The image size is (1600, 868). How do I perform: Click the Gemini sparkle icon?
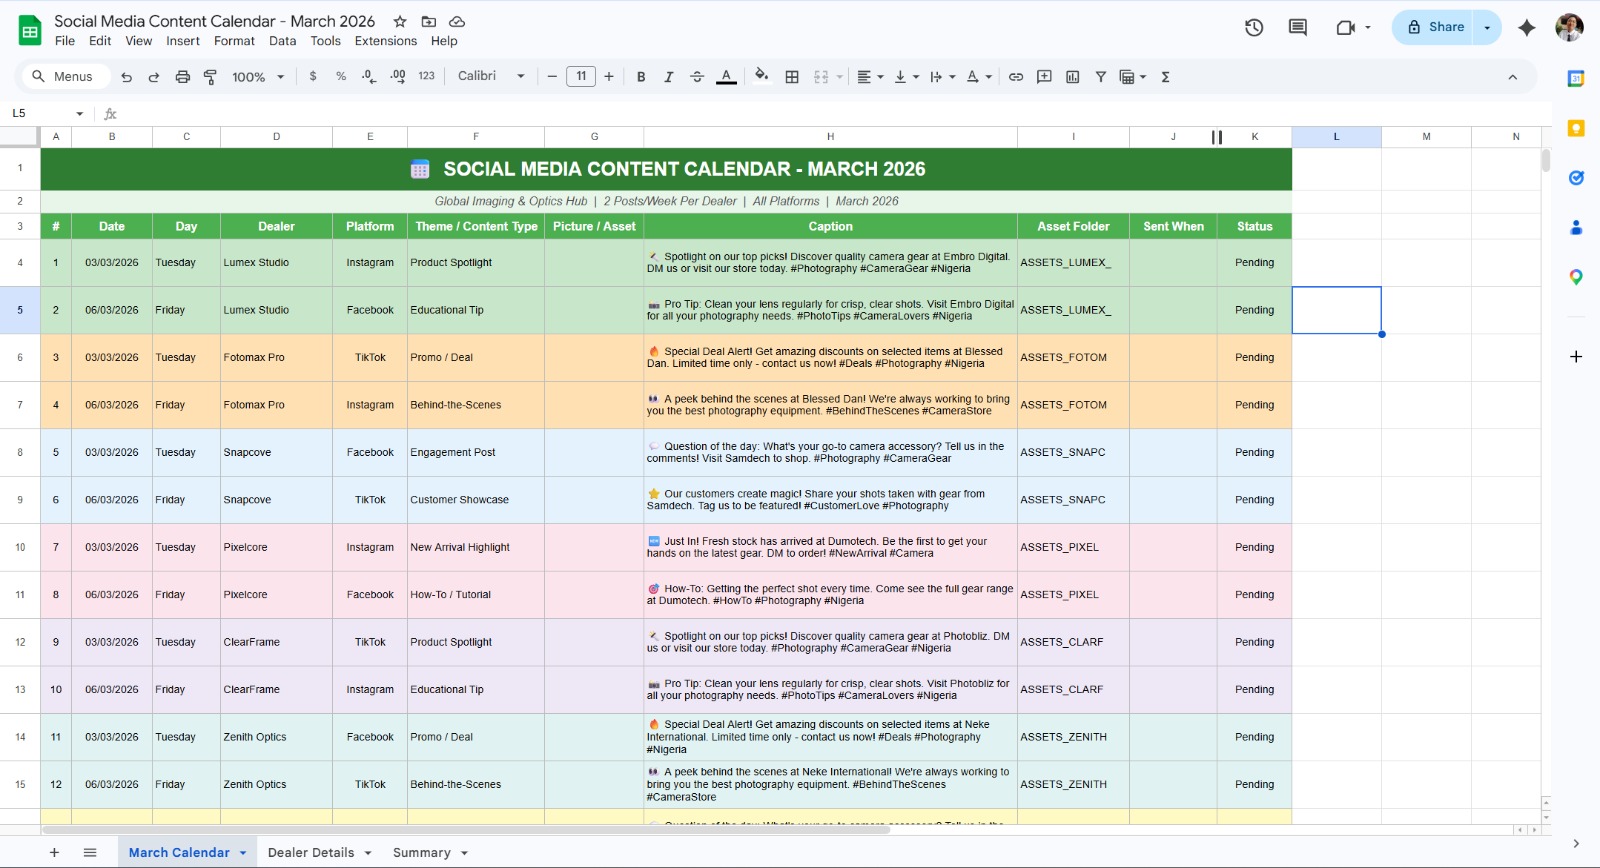1526,28
